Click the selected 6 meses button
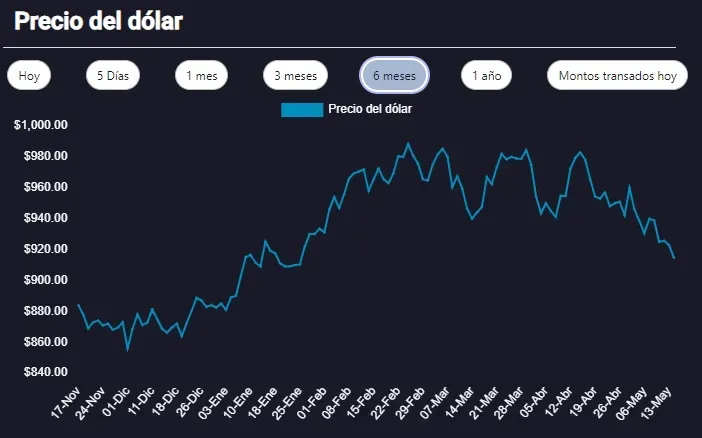702x438 pixels. [x=394, y=76]
